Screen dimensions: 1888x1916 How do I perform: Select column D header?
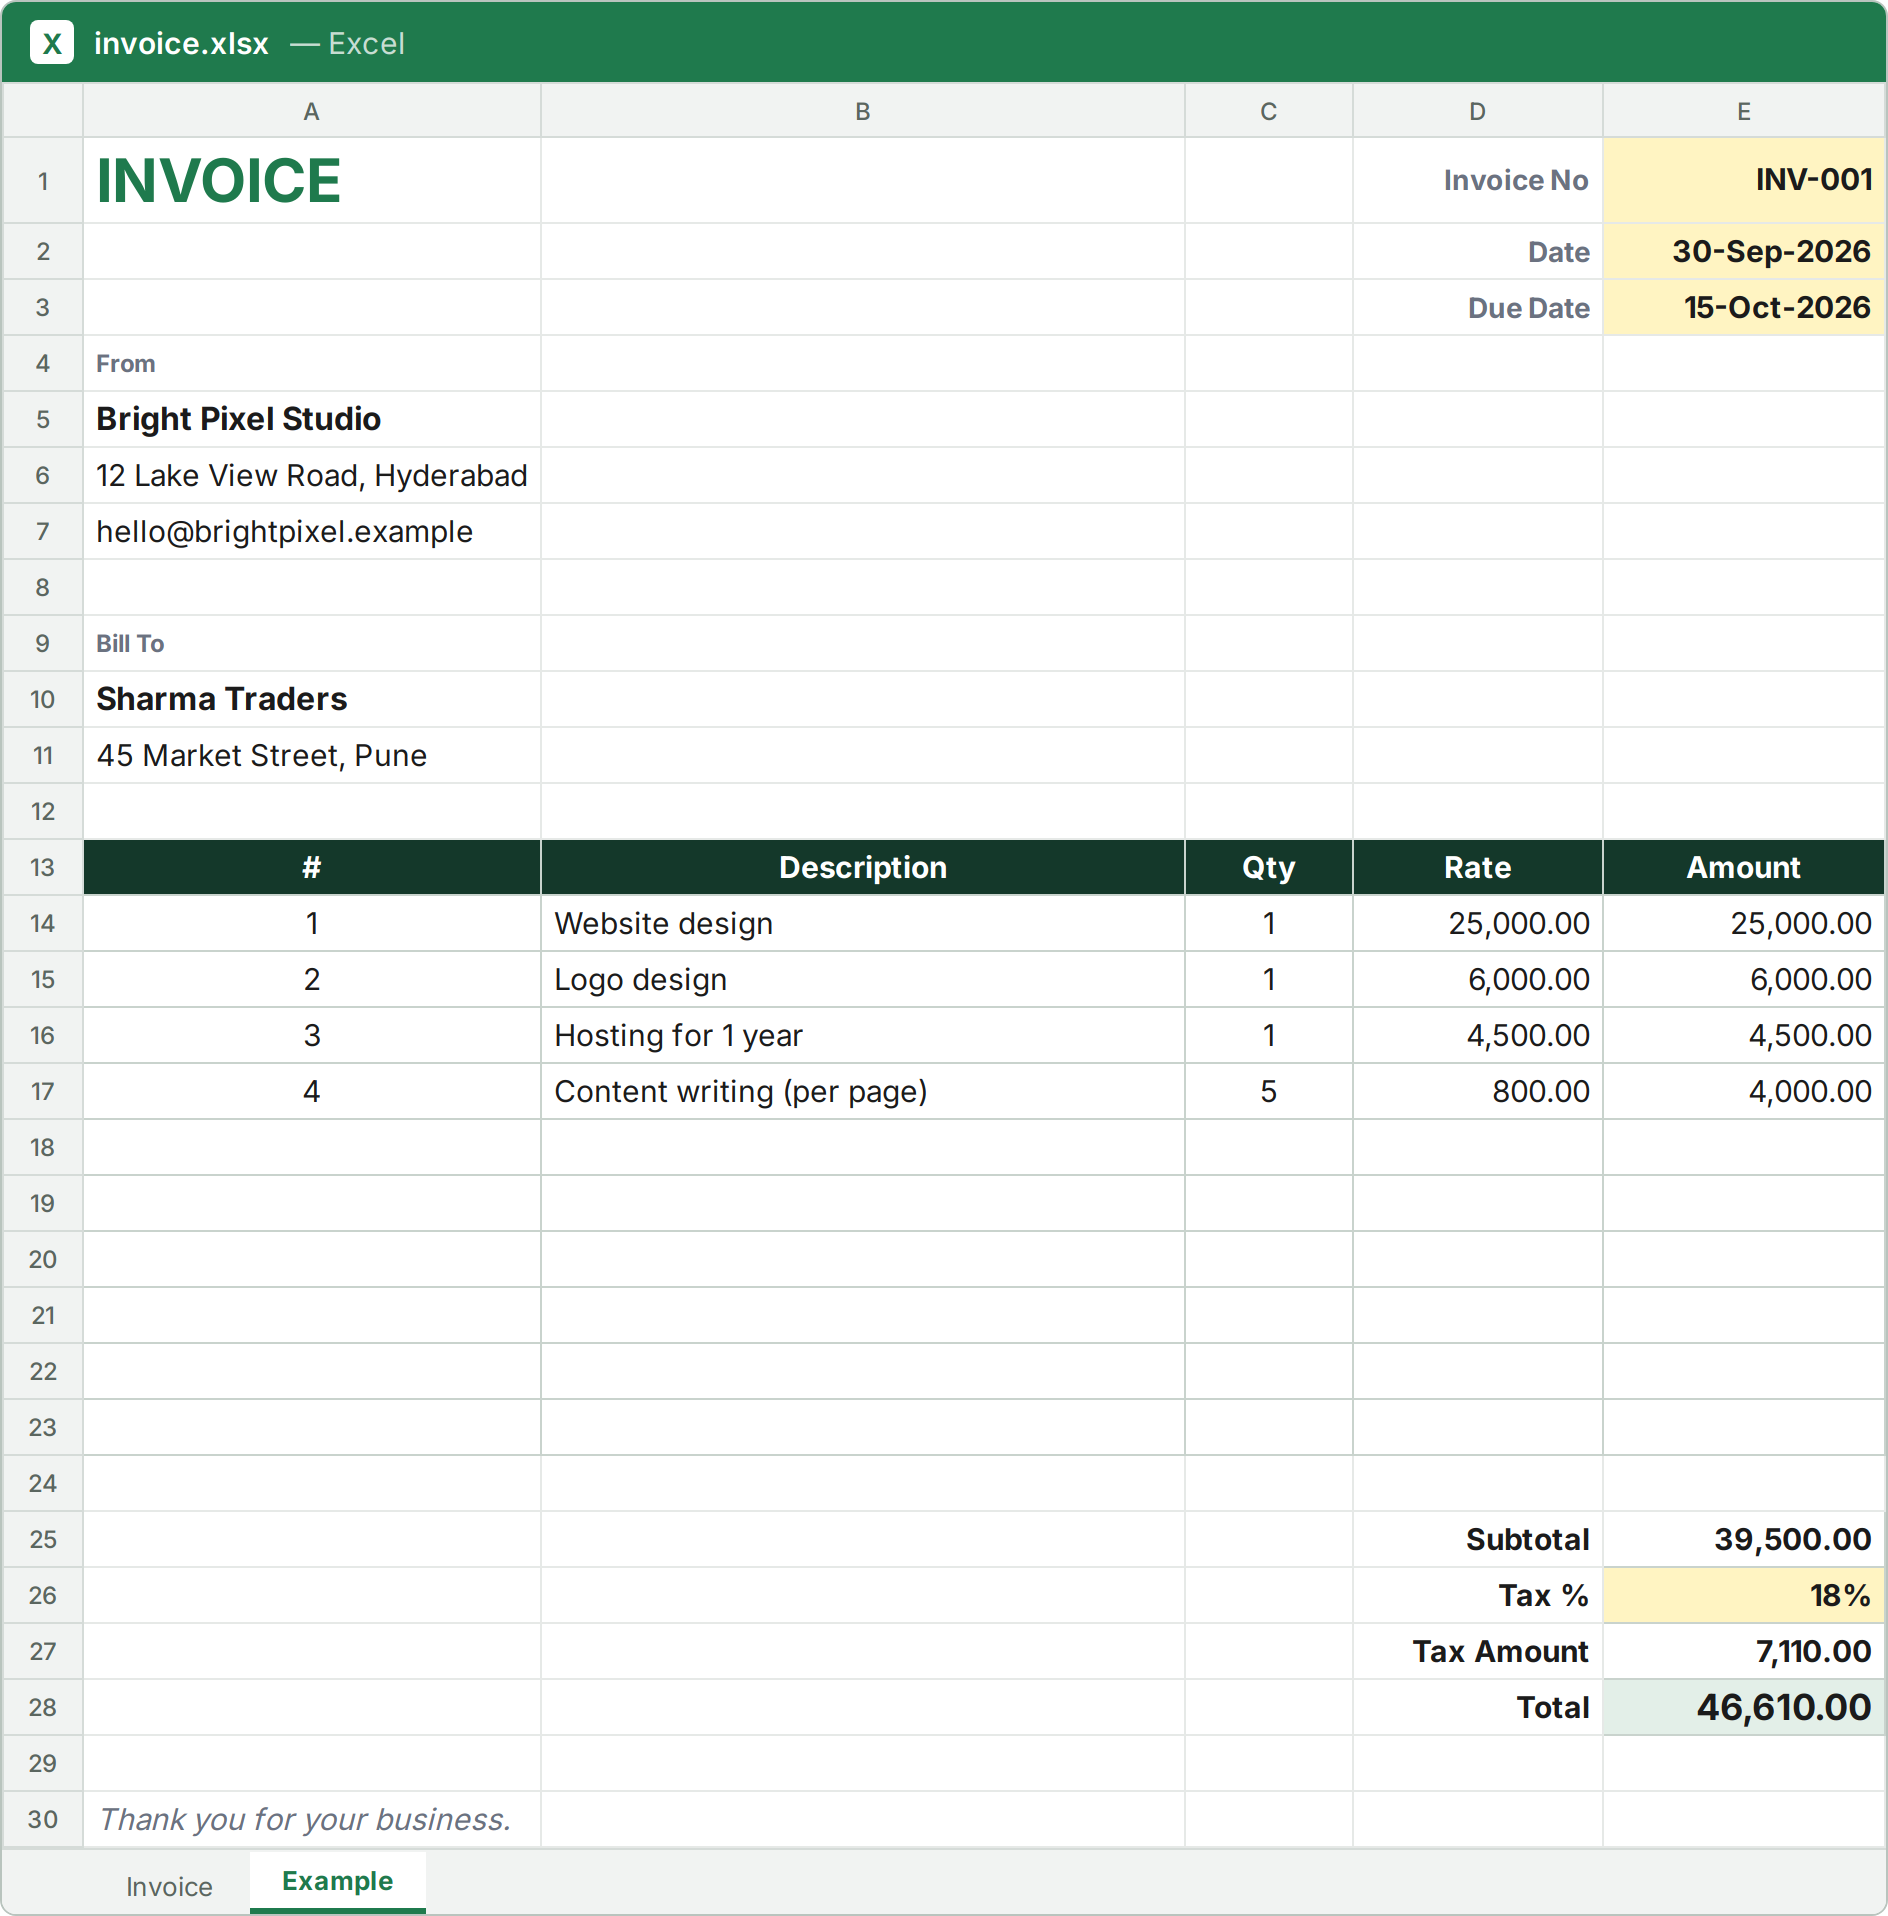pos(1478,111)
